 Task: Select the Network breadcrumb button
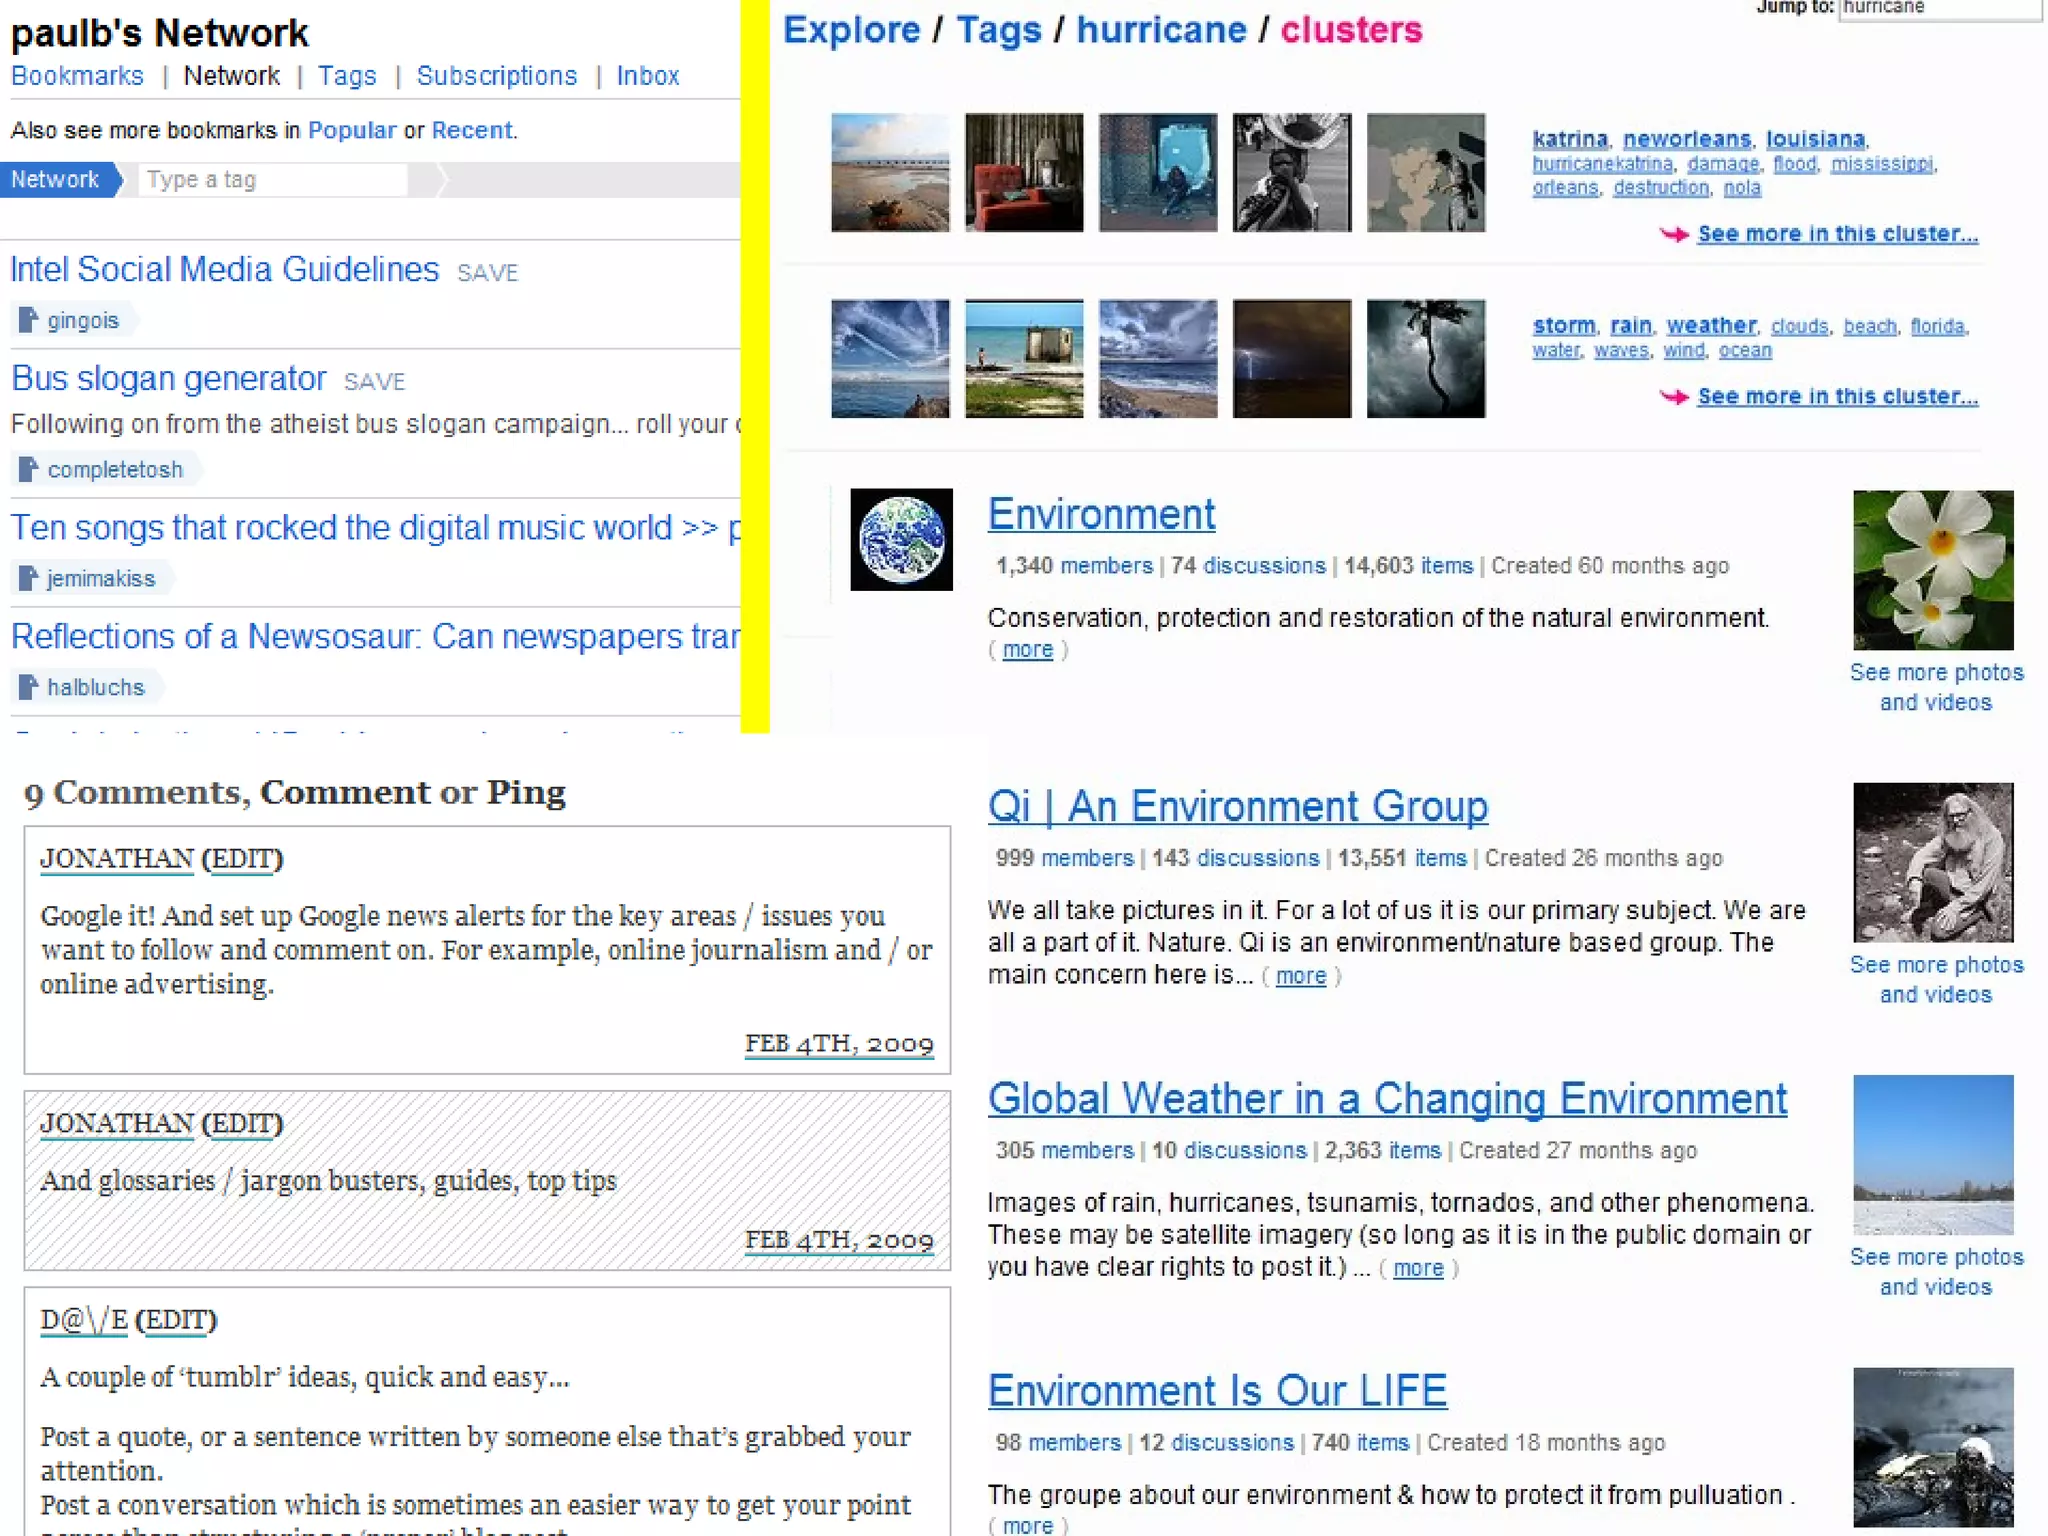point(56,180)
